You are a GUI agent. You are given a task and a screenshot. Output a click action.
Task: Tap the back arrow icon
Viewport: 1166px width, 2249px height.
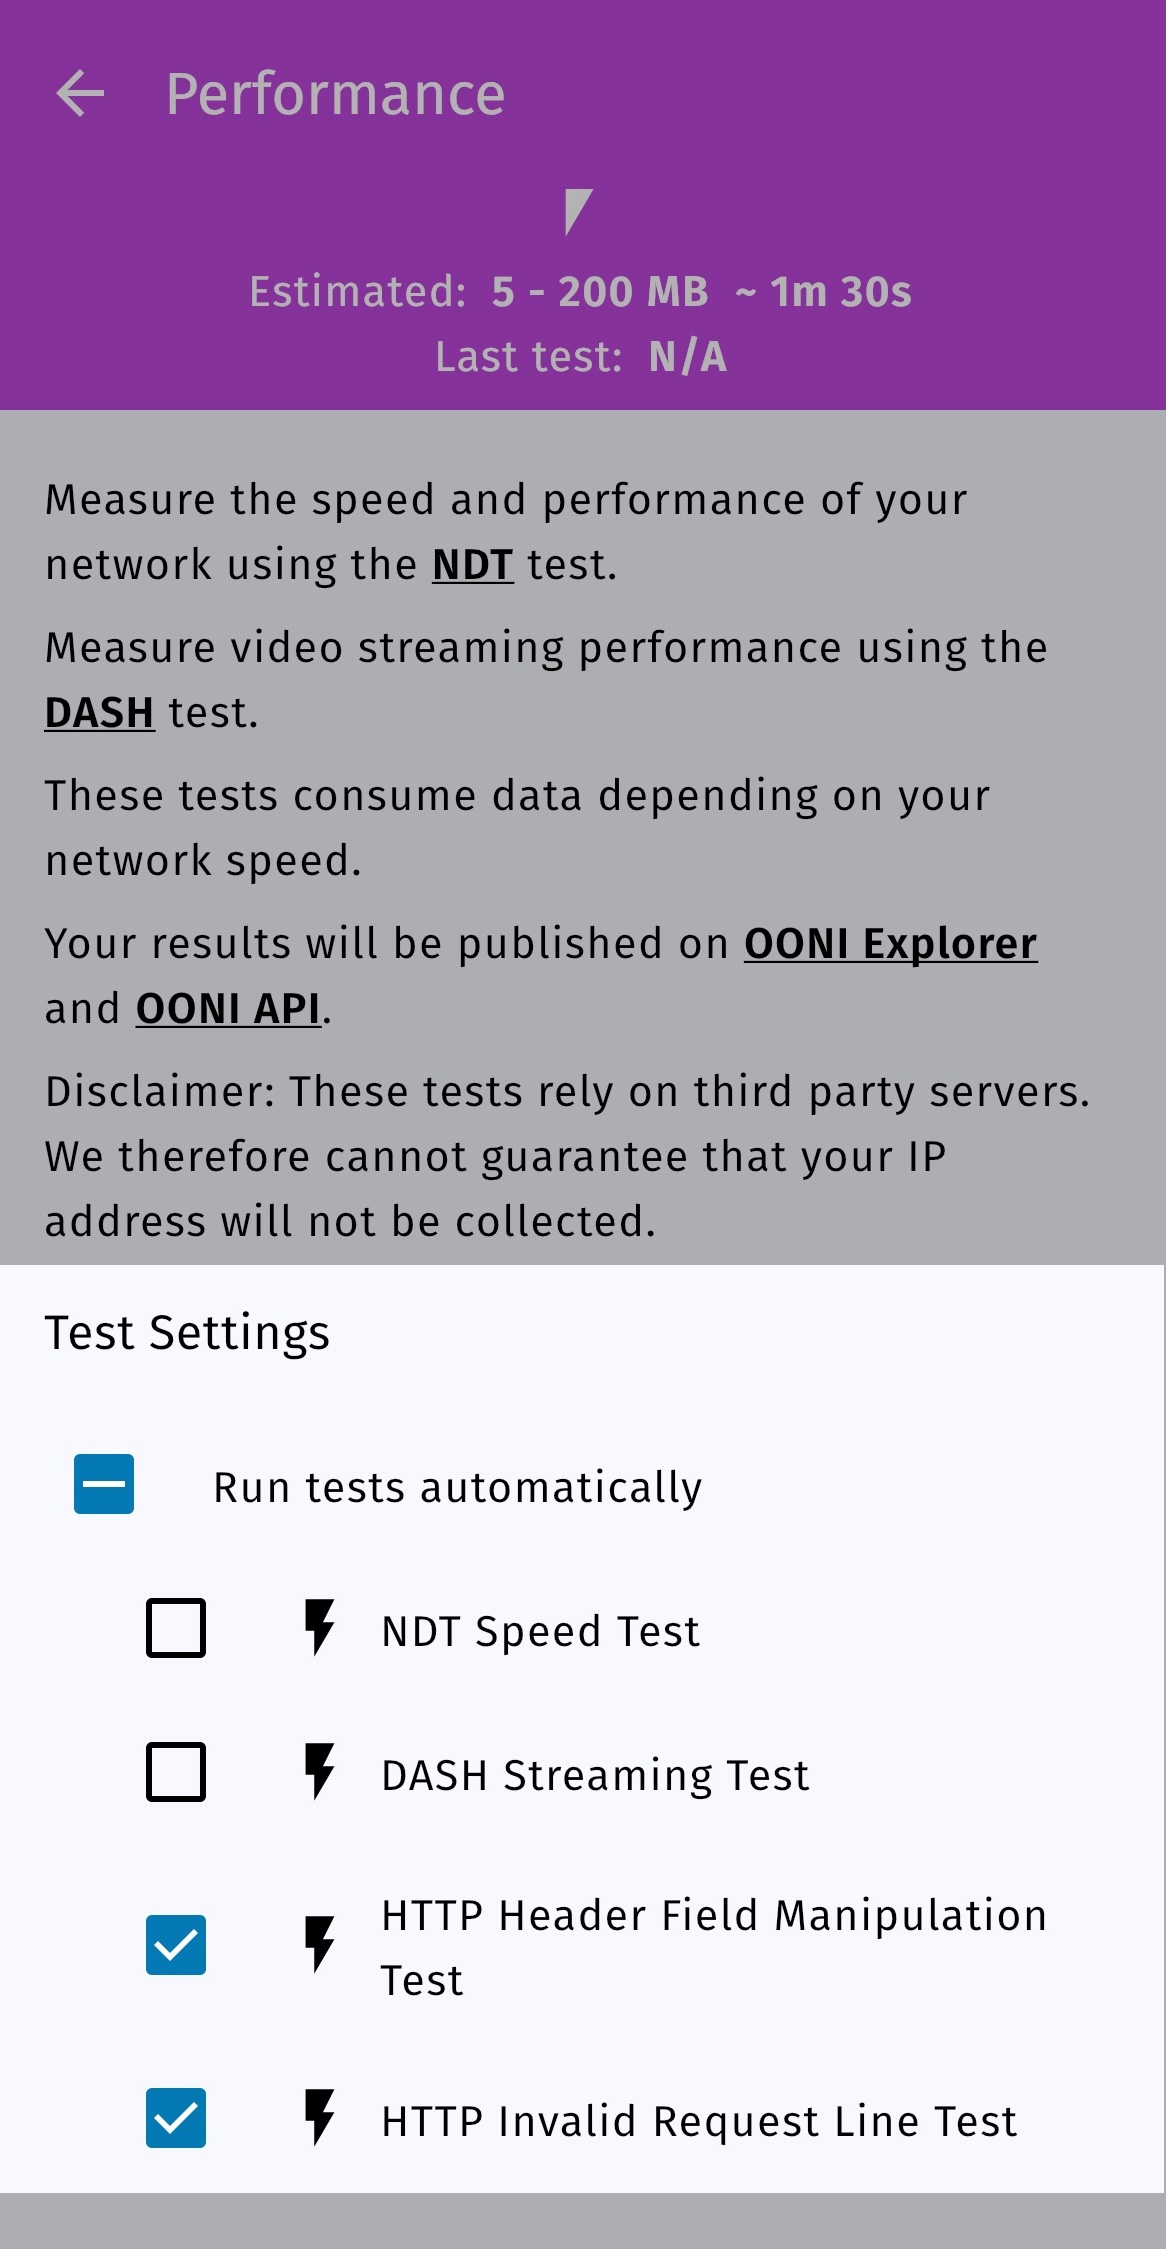(80, 94)
